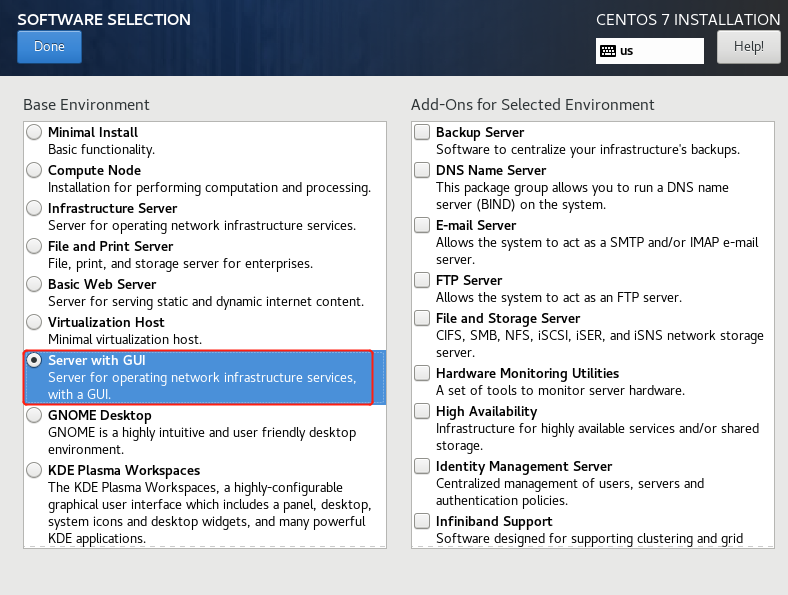Choose the File and Print Server radio option

[x=34, y=246]
